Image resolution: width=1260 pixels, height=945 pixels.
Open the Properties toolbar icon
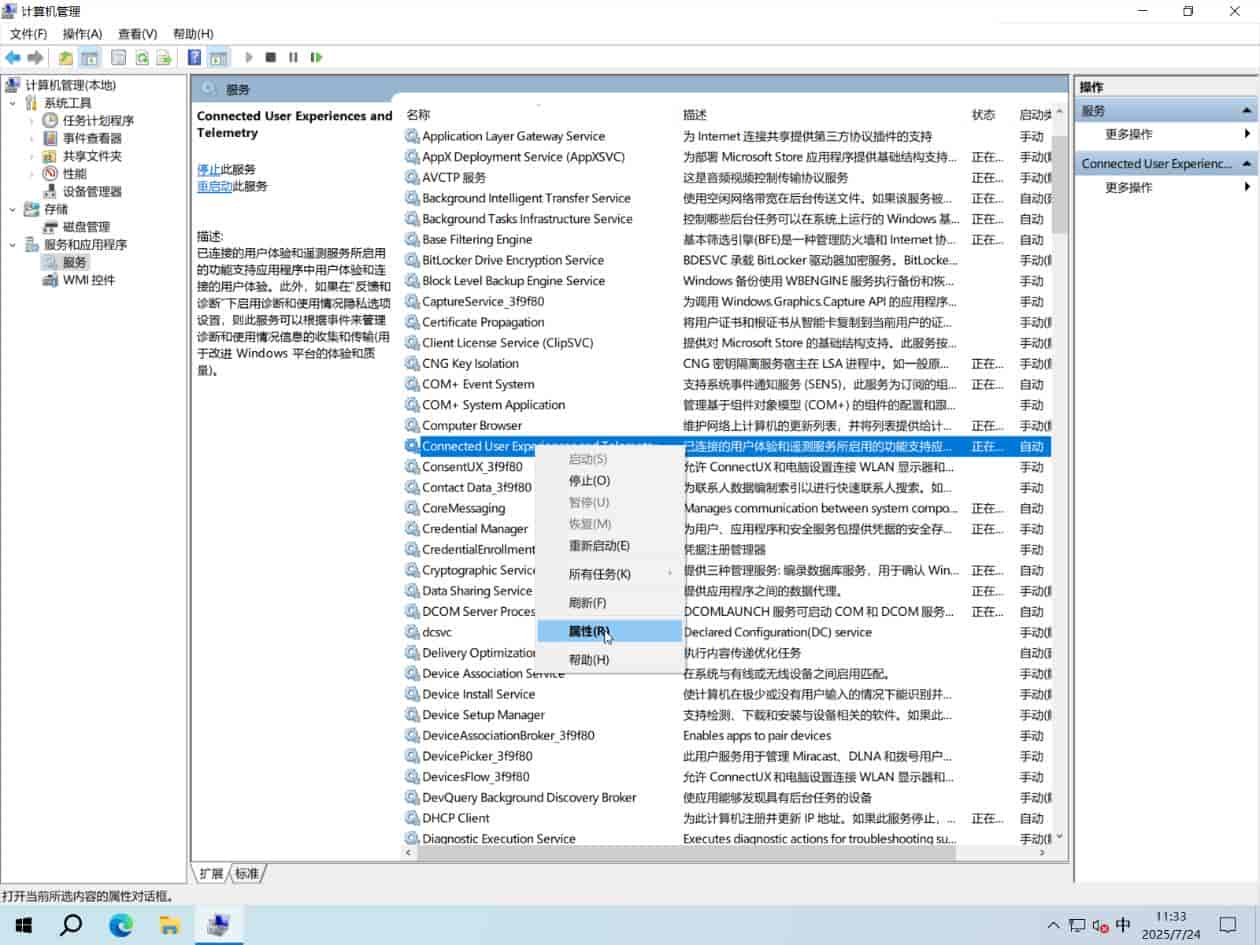(x=119, y=58)
